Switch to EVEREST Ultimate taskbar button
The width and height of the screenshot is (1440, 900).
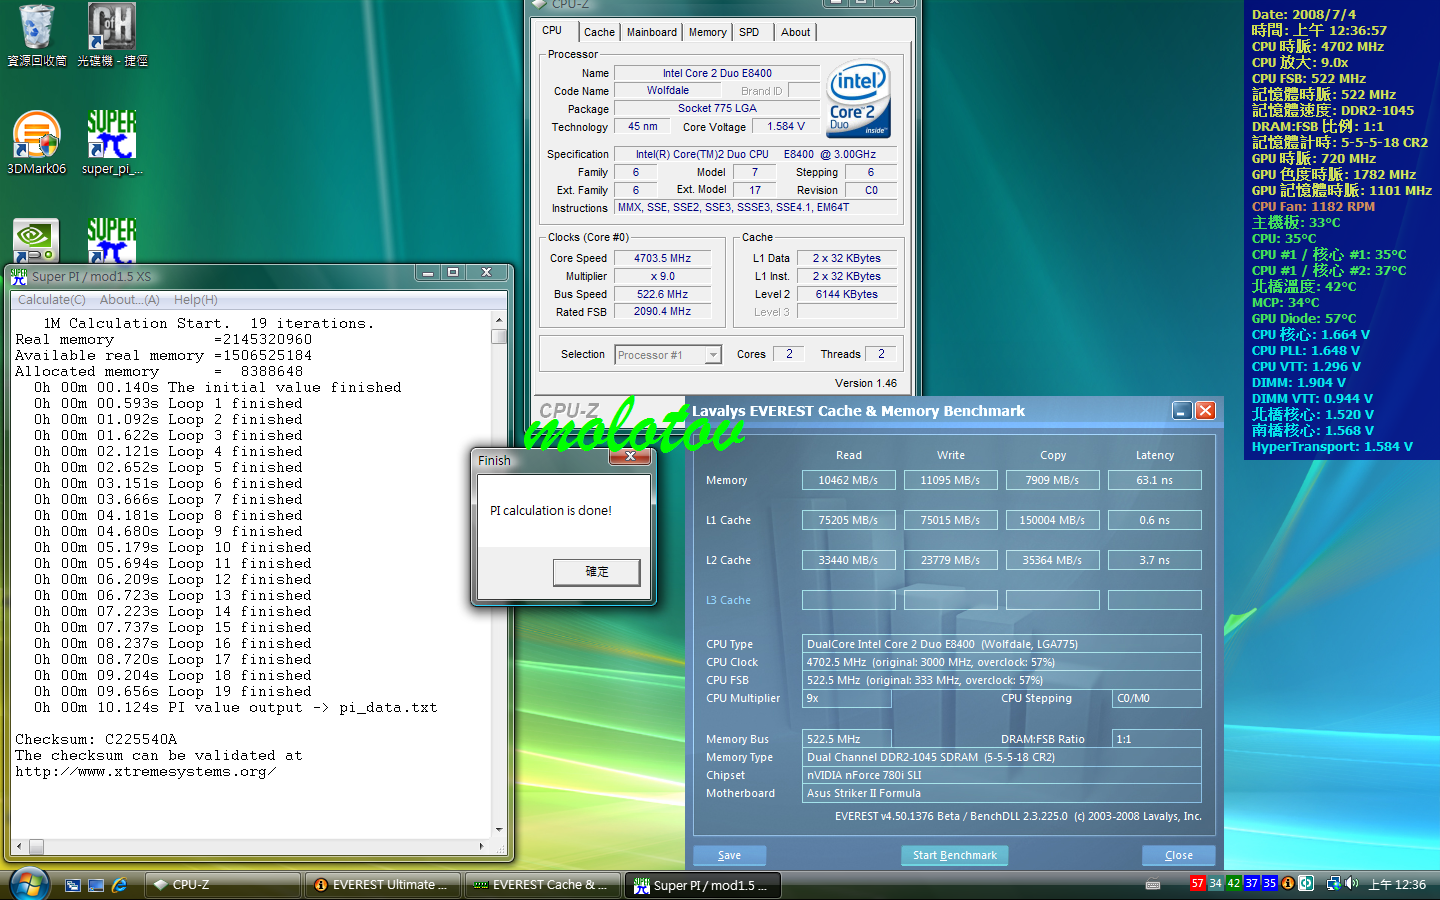tap(382, 885)
